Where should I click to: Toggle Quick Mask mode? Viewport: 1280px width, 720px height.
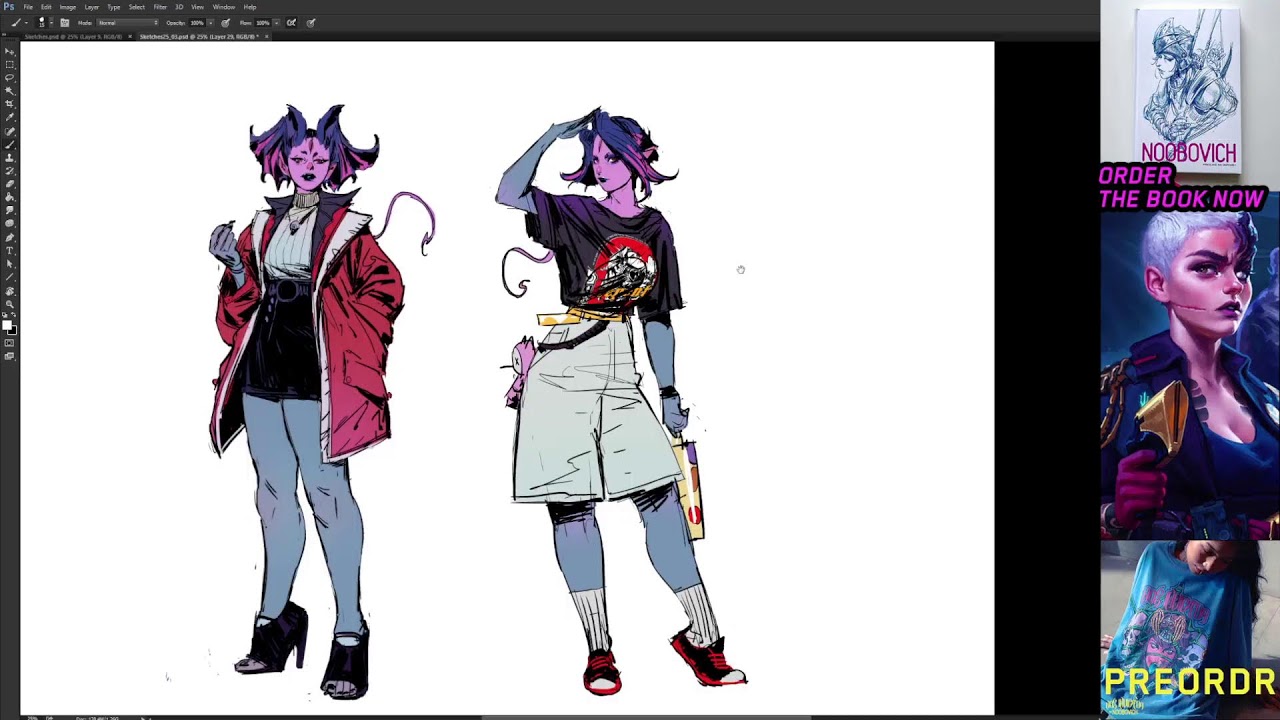10,342
